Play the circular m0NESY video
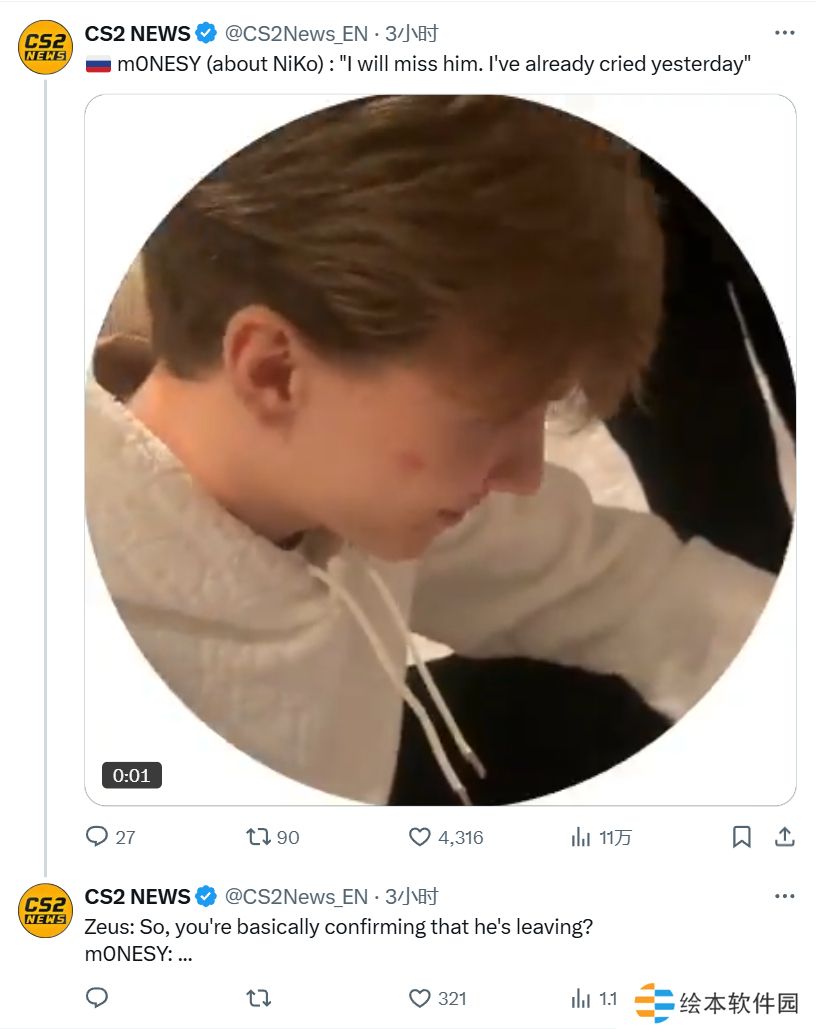The height and width of the screenshot is (1029, 816). [x=440, y=450]
